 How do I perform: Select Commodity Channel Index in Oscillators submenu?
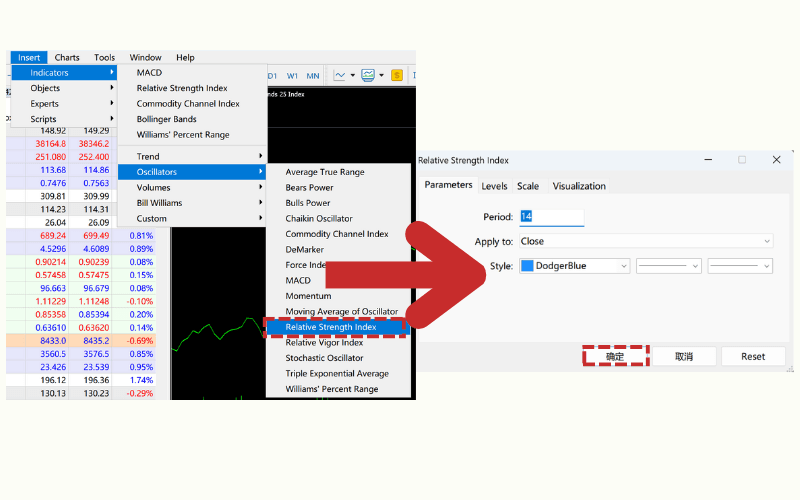[338, 234]
